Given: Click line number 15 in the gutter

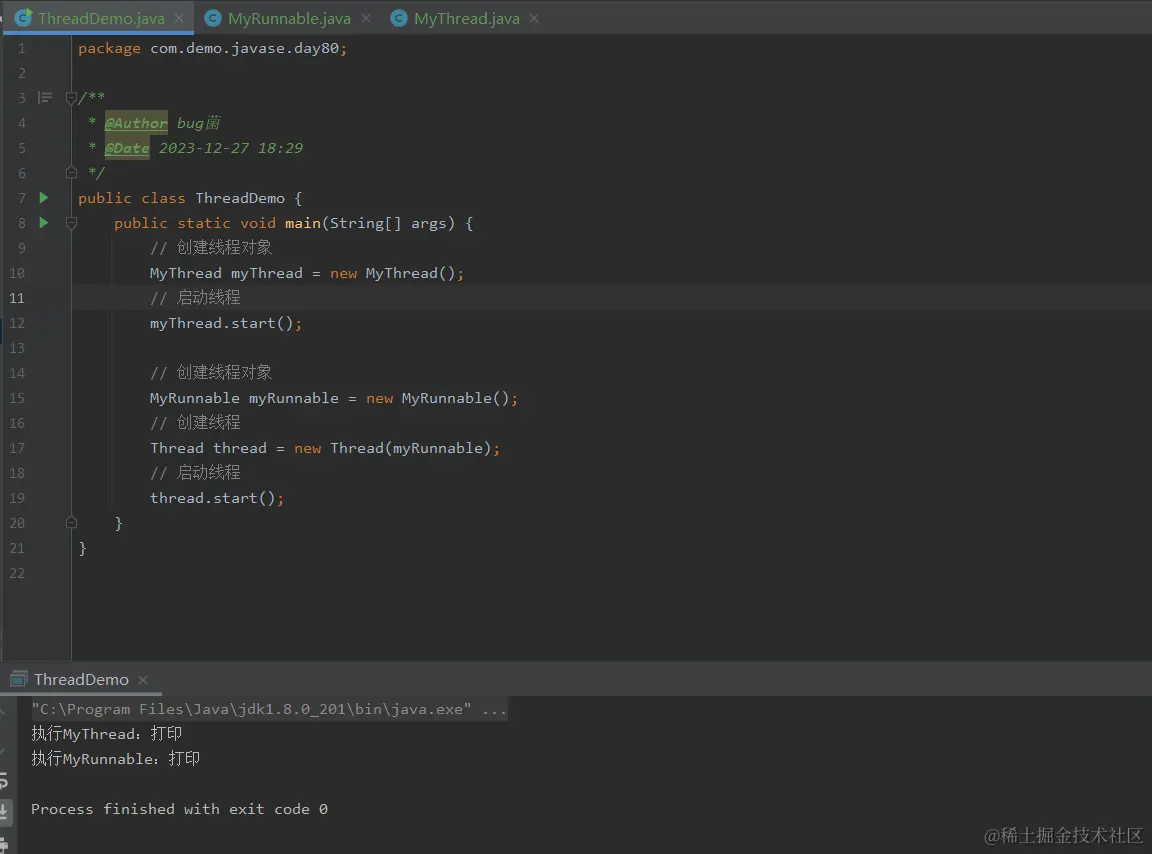Looking at the screenshot, I should click(x=17, y=398).
